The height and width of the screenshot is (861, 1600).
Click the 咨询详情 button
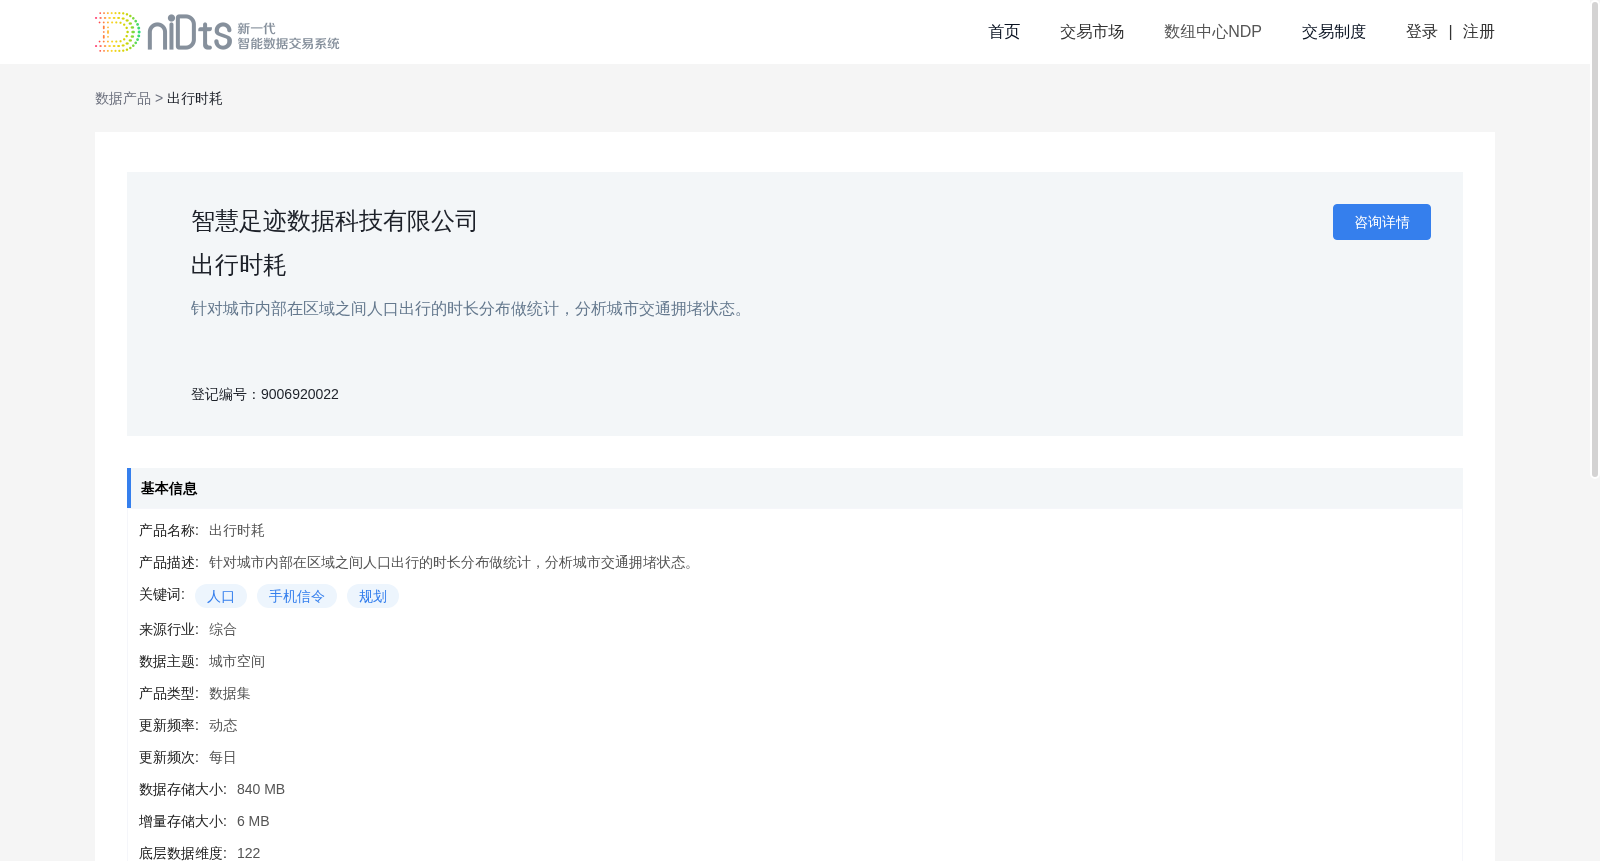coord(1382,222)
